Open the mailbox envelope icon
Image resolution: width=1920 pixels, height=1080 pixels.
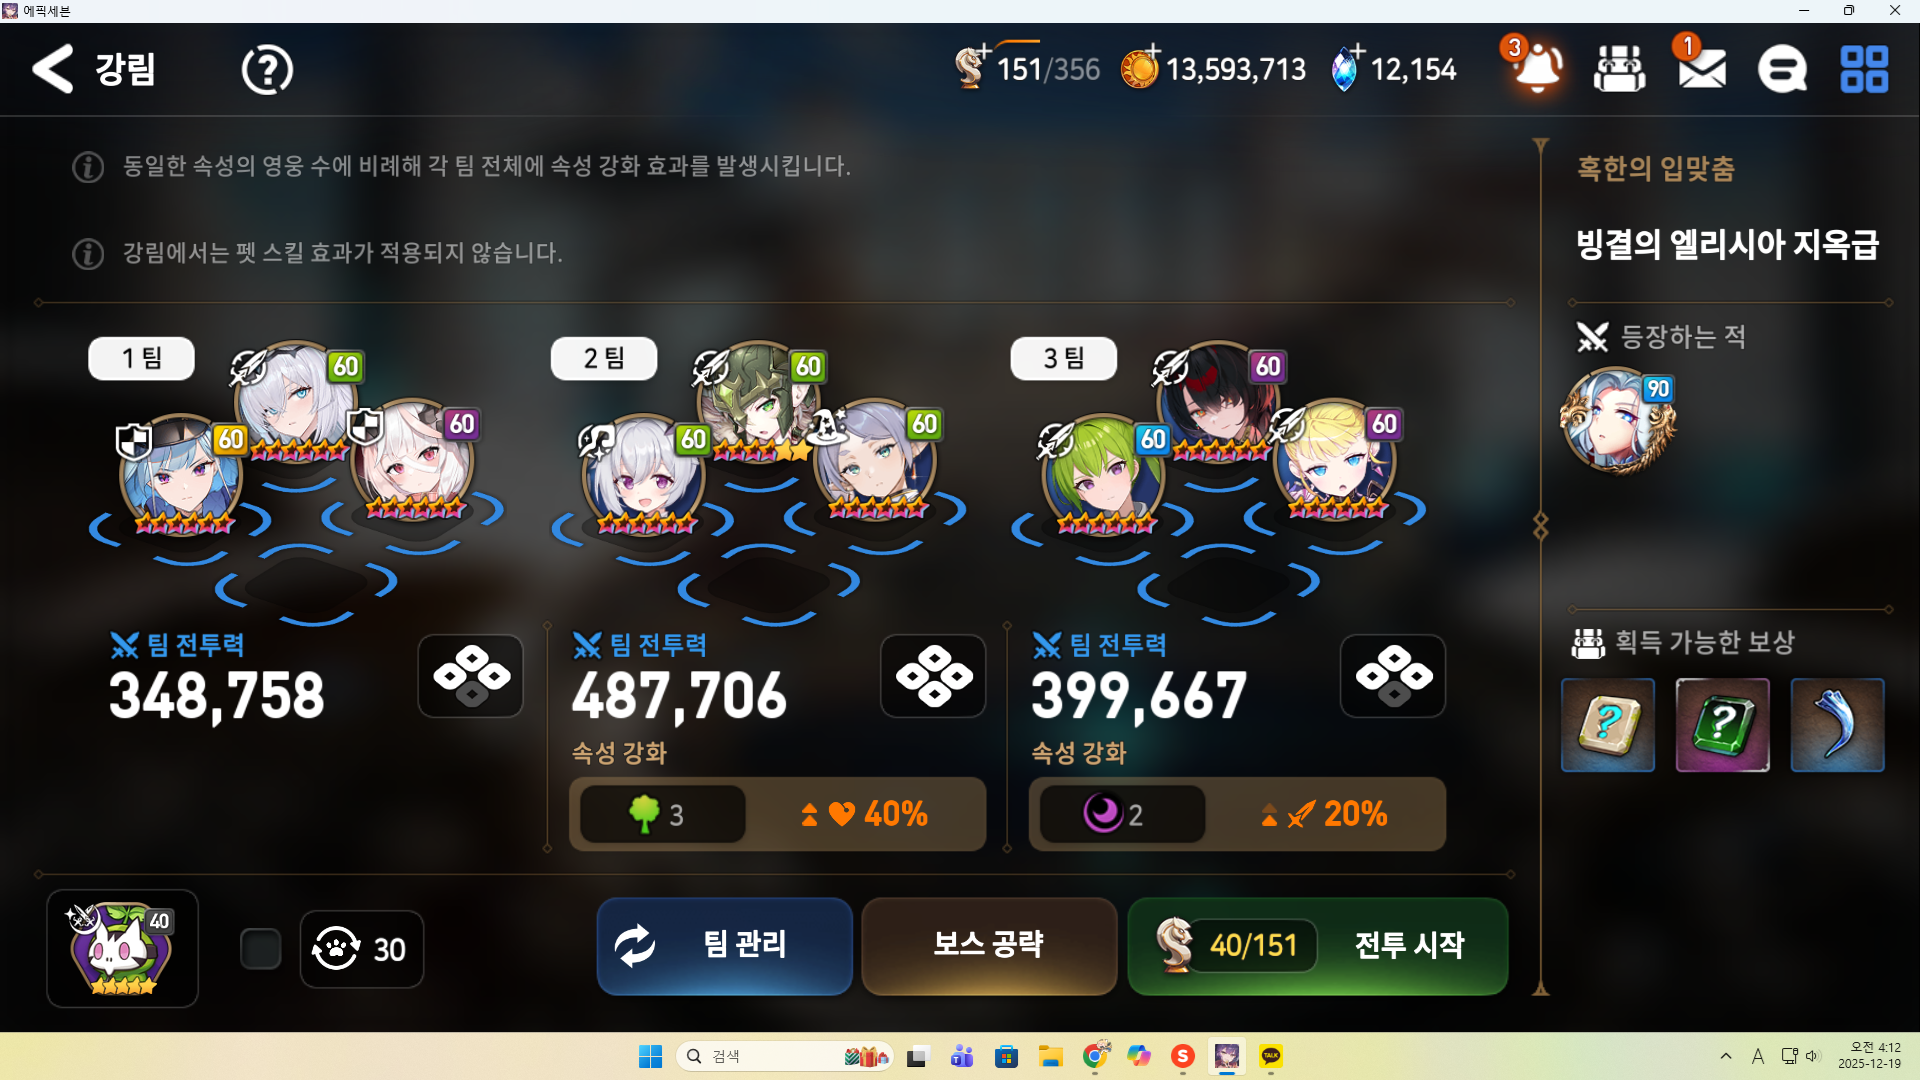coord(1701,69)
